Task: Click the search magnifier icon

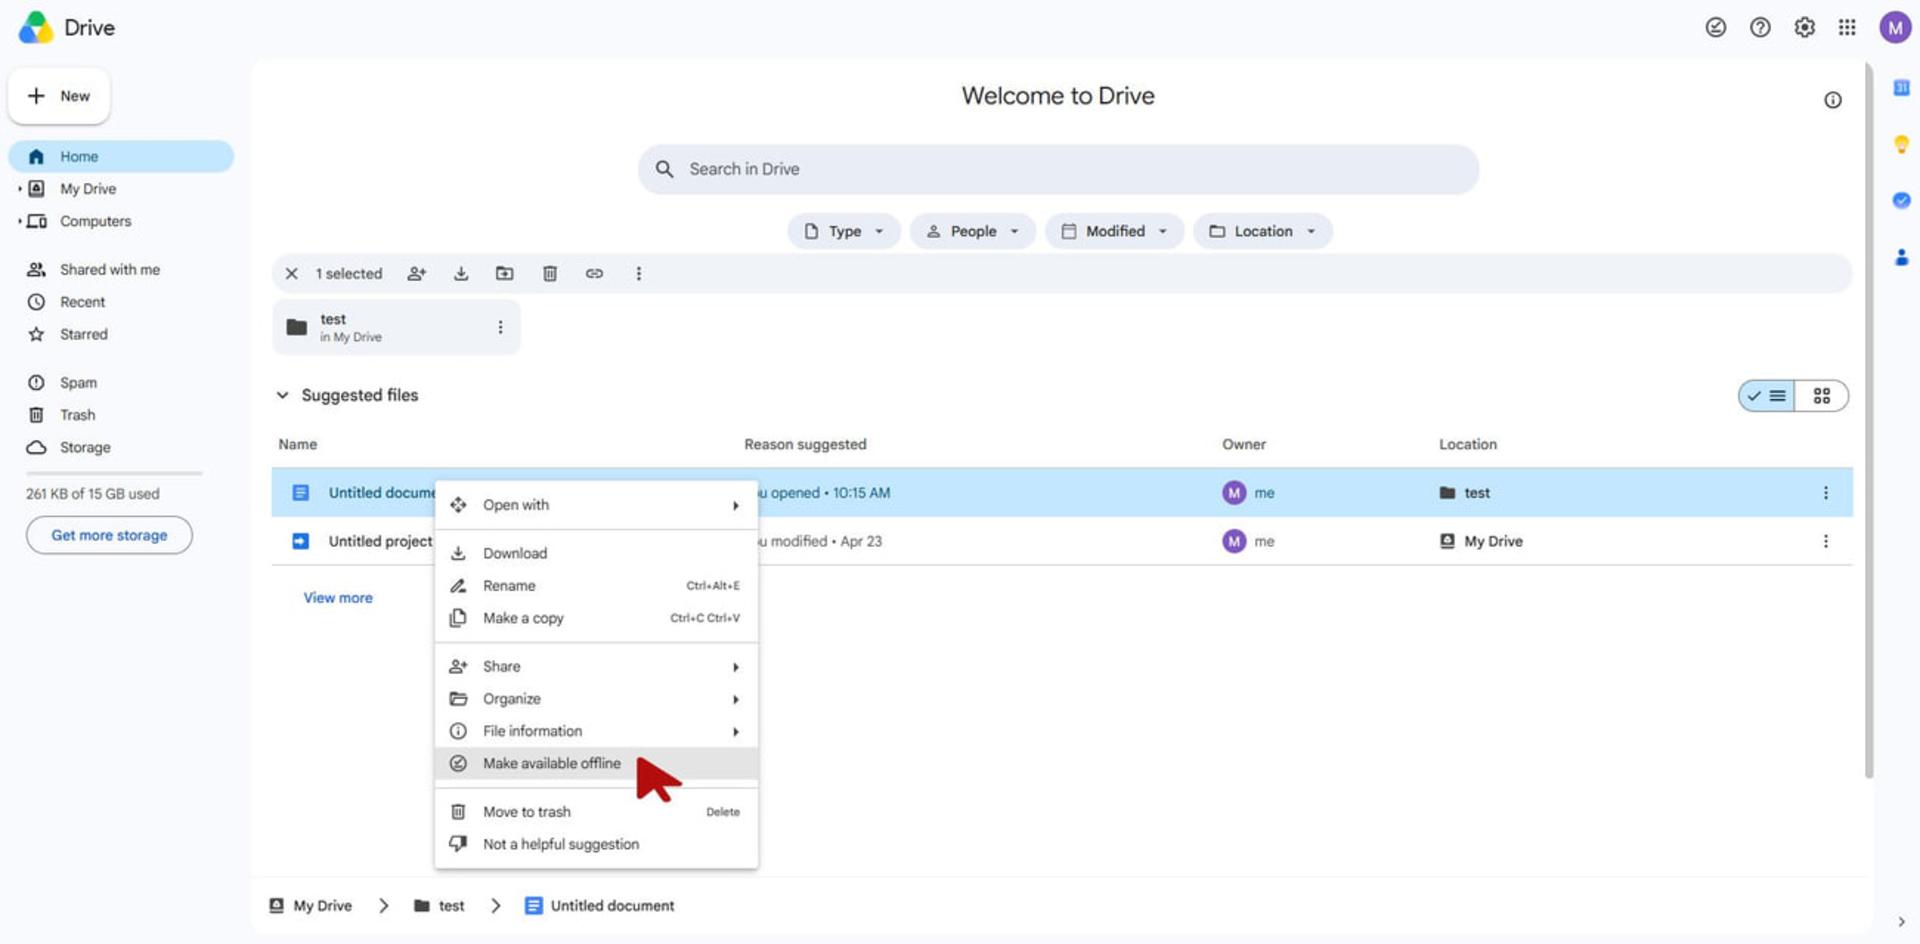Action: pos(664,169)
